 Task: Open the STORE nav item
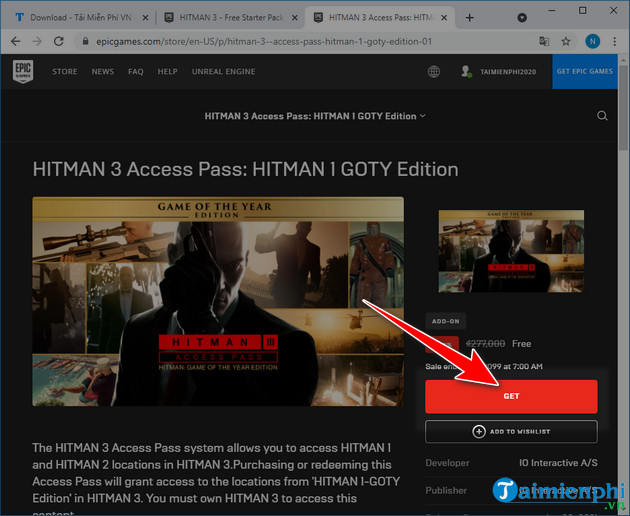coord(65,72)
